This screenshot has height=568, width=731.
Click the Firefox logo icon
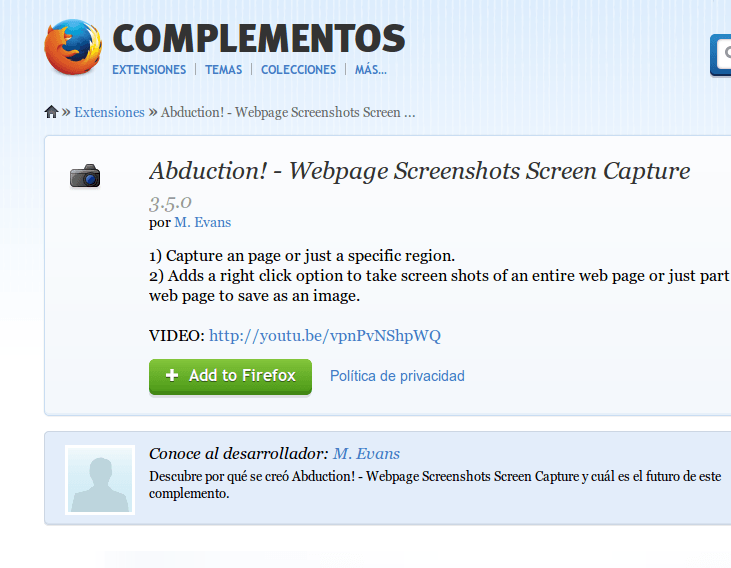coord(73,47)
